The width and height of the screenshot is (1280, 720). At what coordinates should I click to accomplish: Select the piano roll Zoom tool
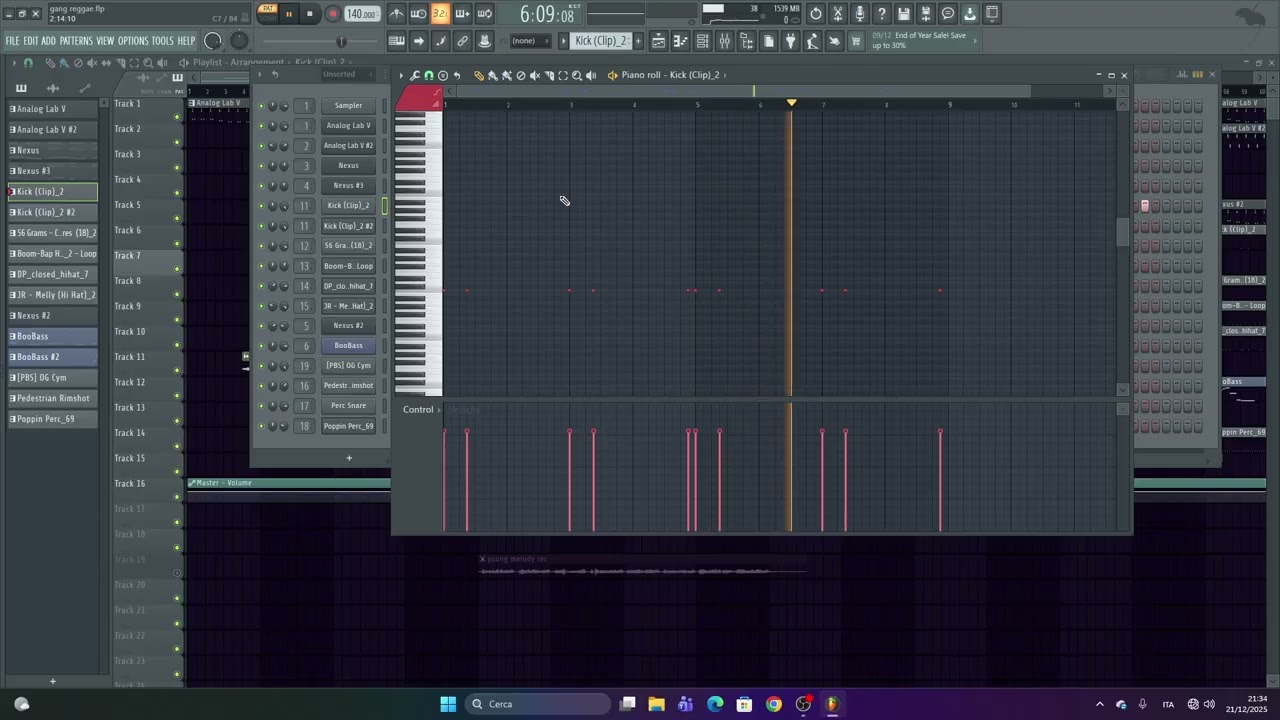[x=577, y=75]
